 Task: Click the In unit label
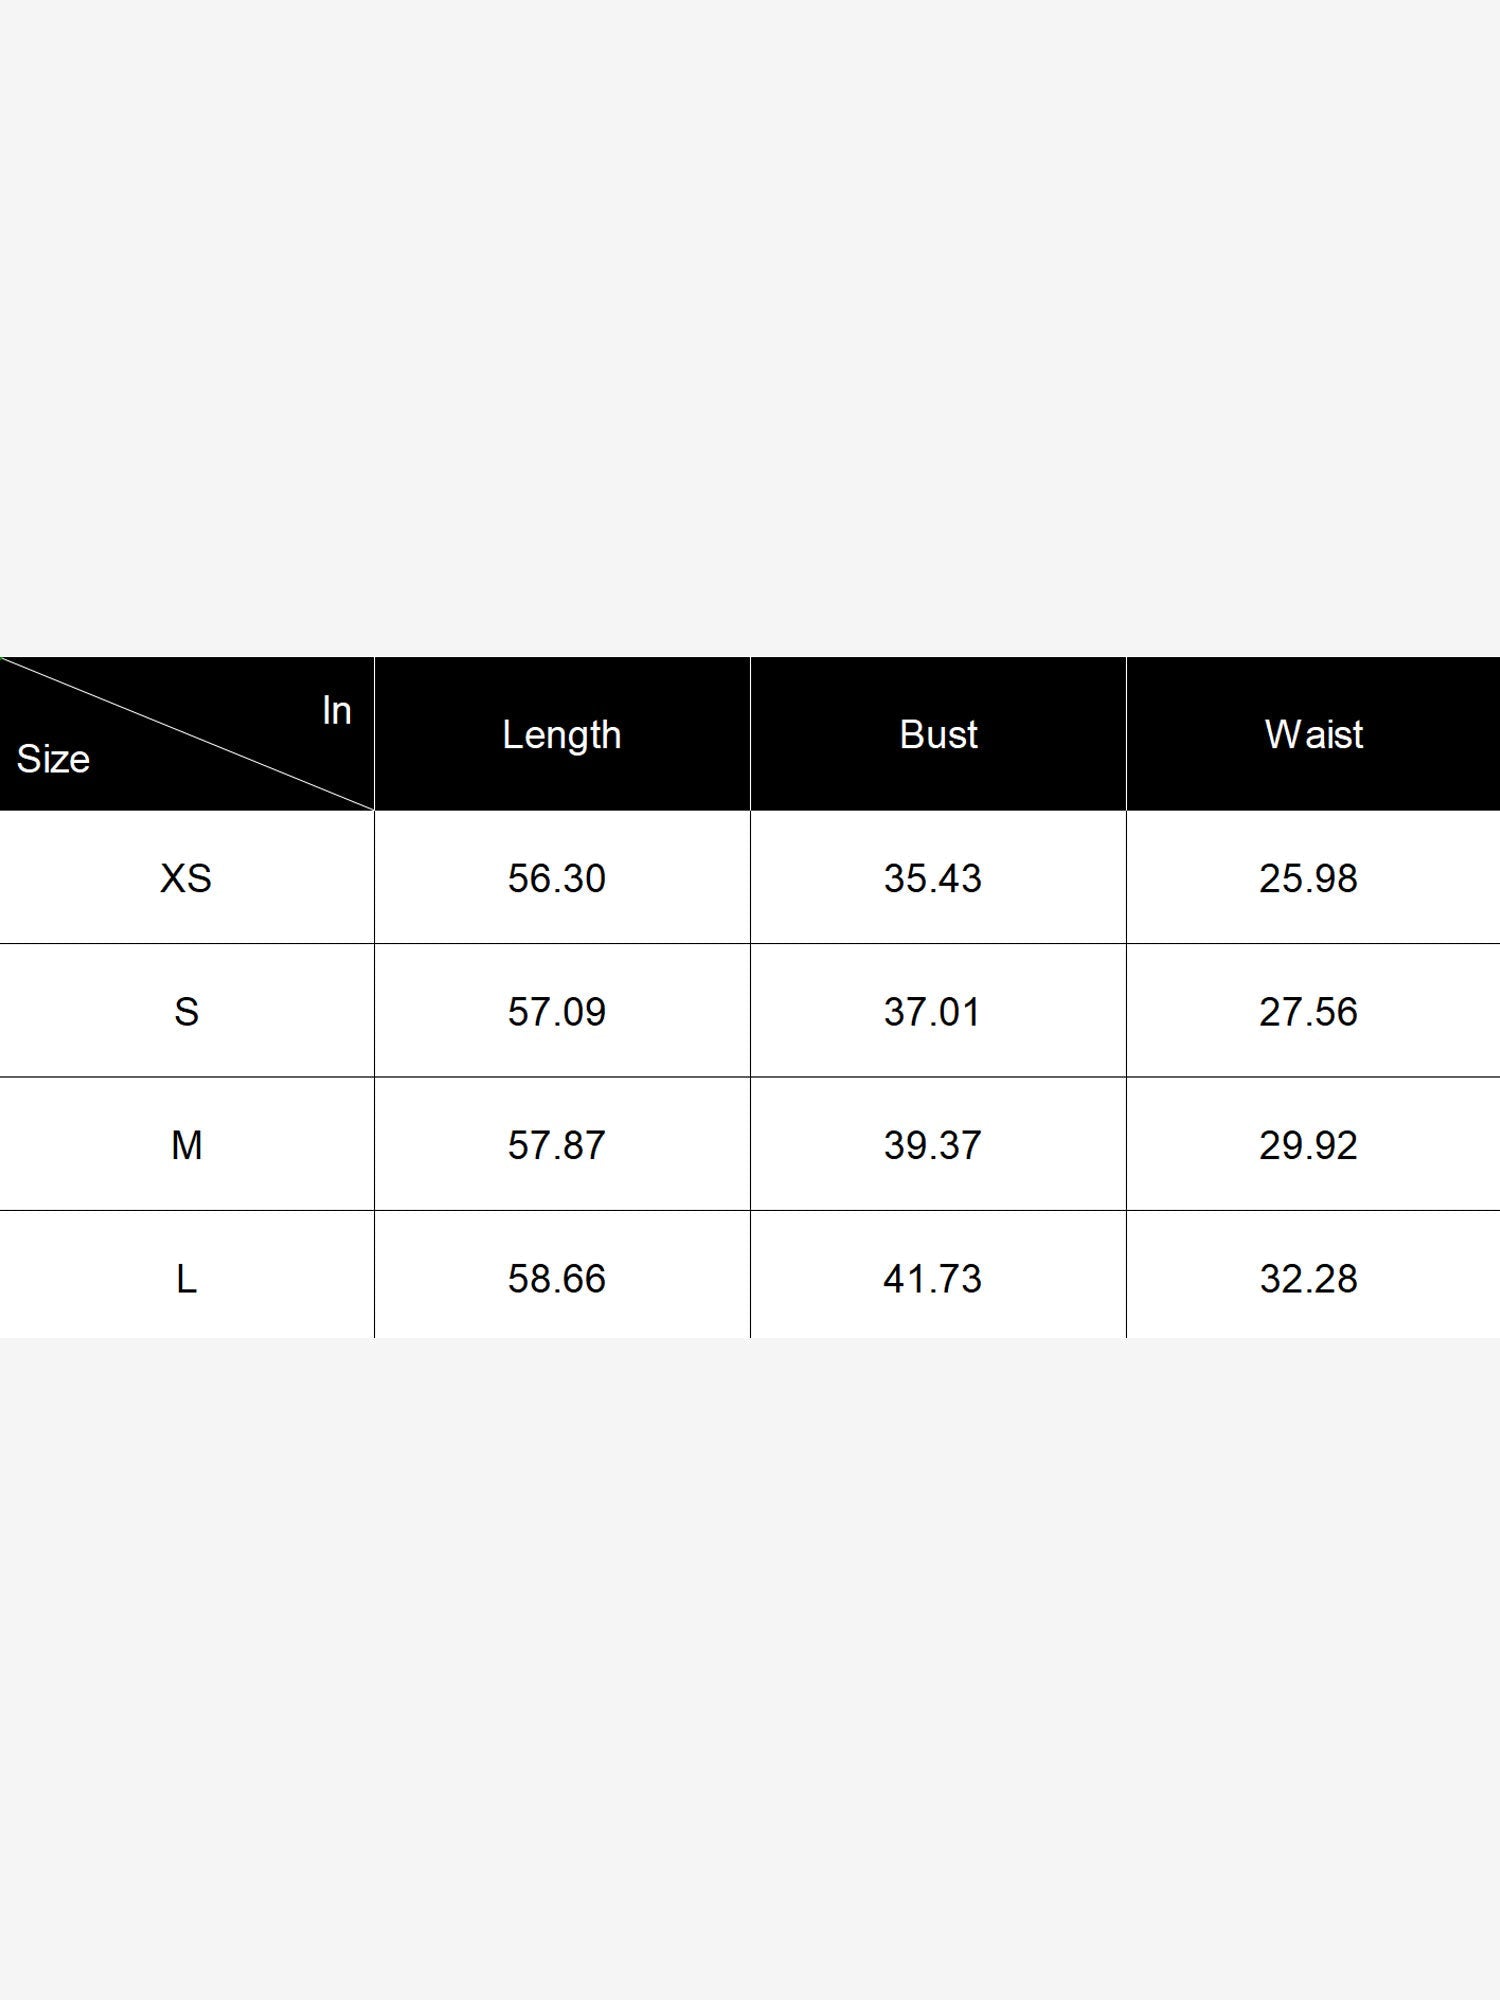(336, 711)
